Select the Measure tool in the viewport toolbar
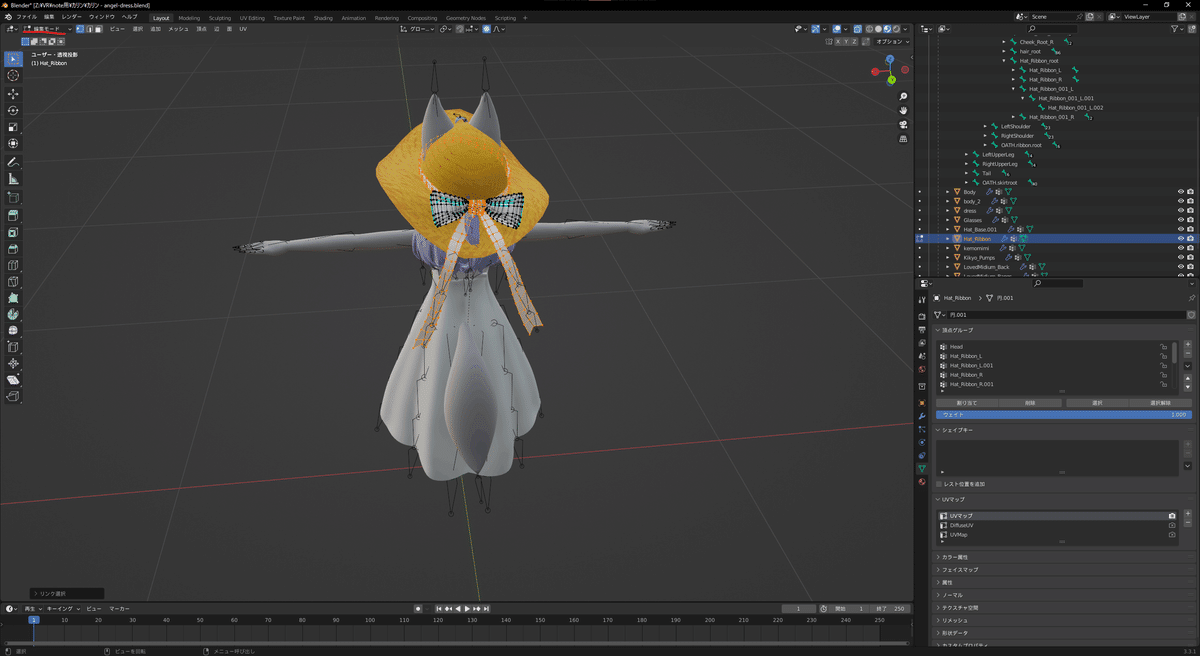This screenshot has width=1200, height=656. tap(13, 179)
